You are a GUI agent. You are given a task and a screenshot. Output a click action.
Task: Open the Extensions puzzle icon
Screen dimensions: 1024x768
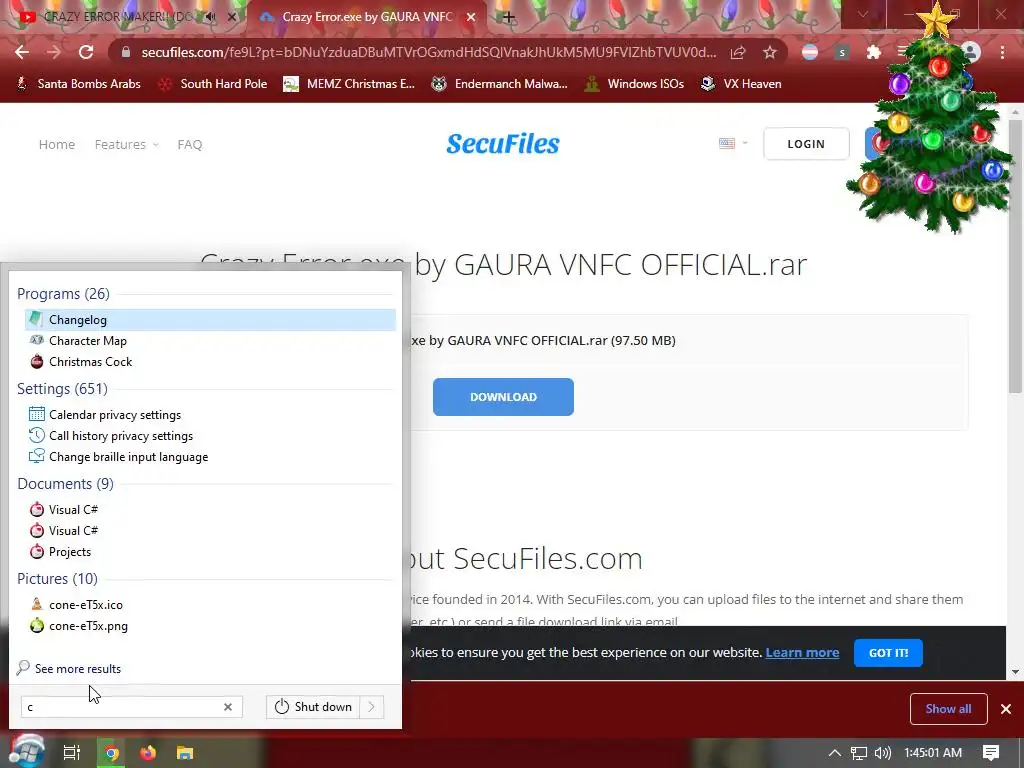point(873,52)
